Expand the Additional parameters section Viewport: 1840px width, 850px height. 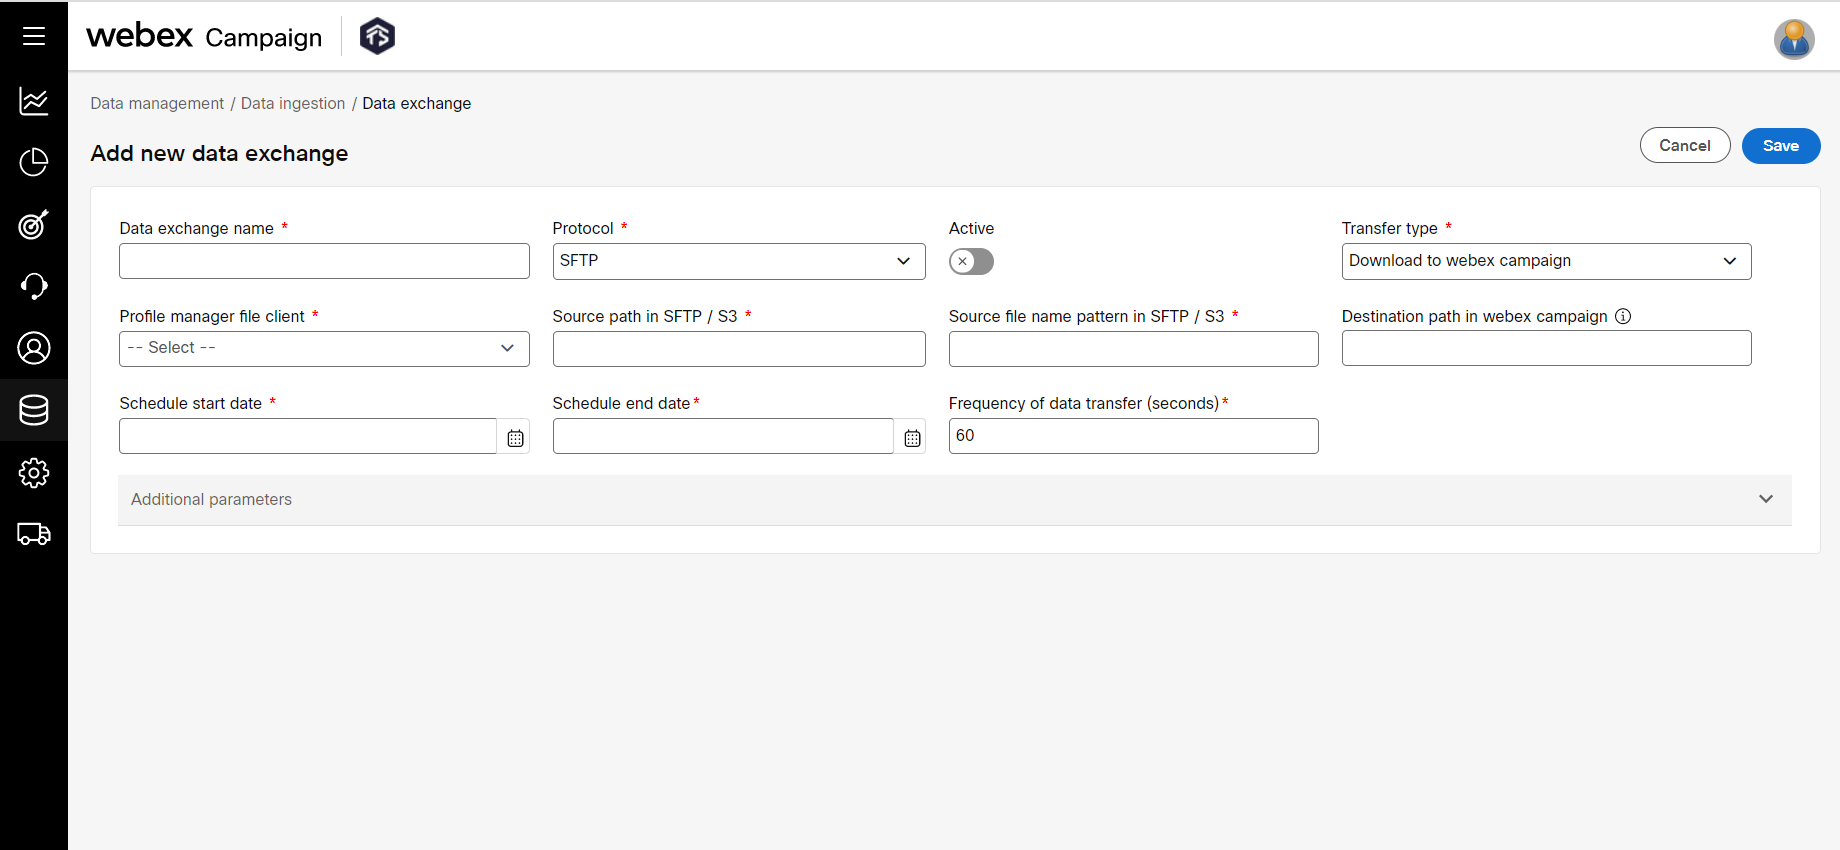coord(955,499)
